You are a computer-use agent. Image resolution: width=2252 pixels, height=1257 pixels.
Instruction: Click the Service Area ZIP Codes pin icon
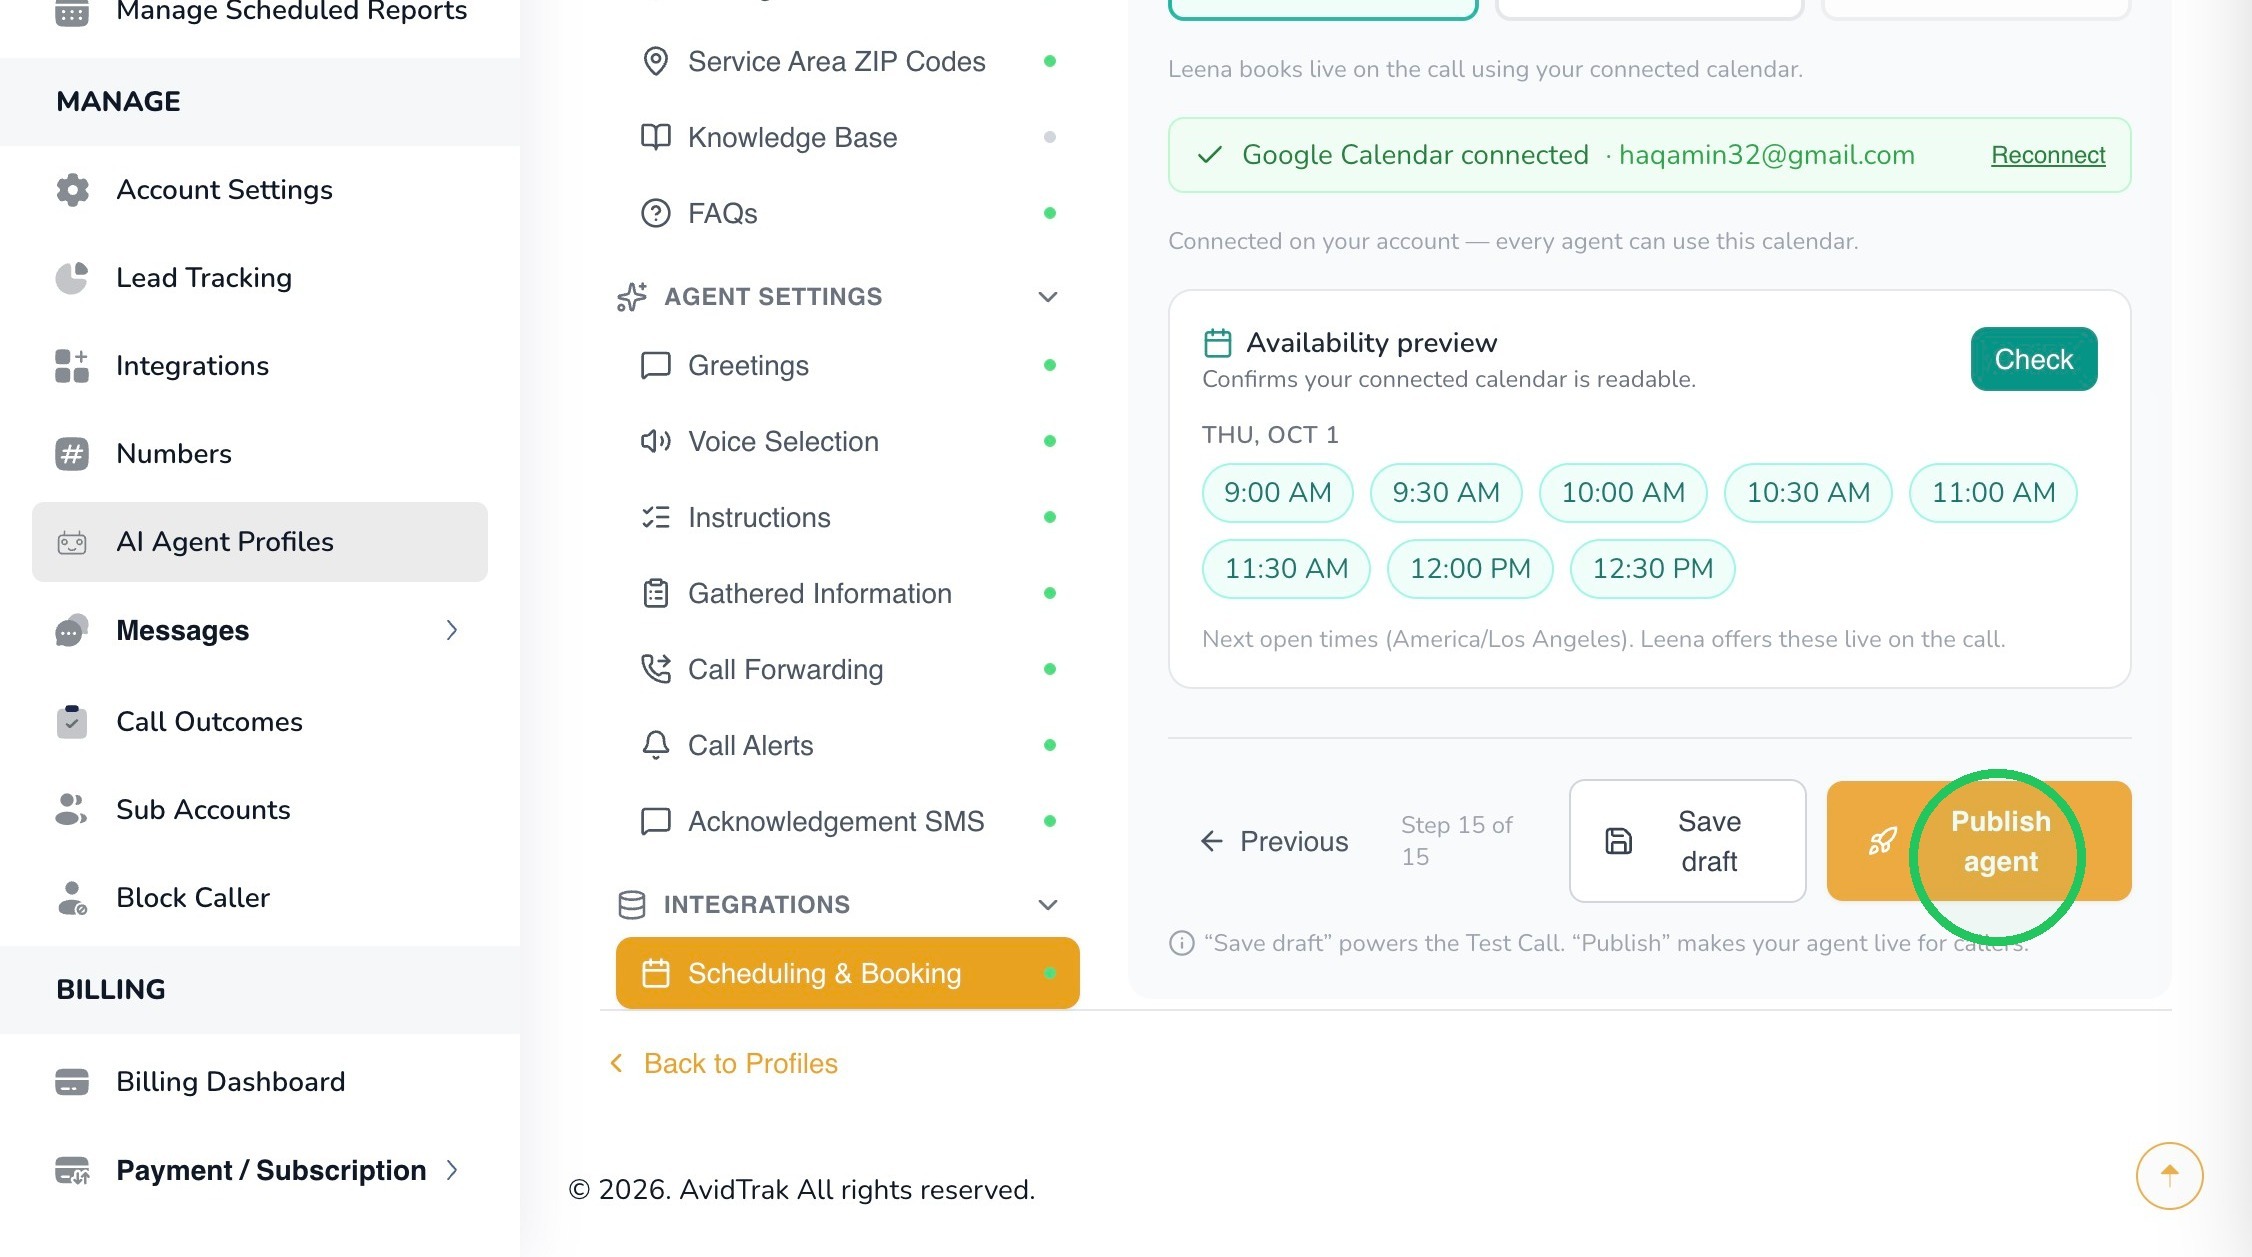(x=655, y=62)
